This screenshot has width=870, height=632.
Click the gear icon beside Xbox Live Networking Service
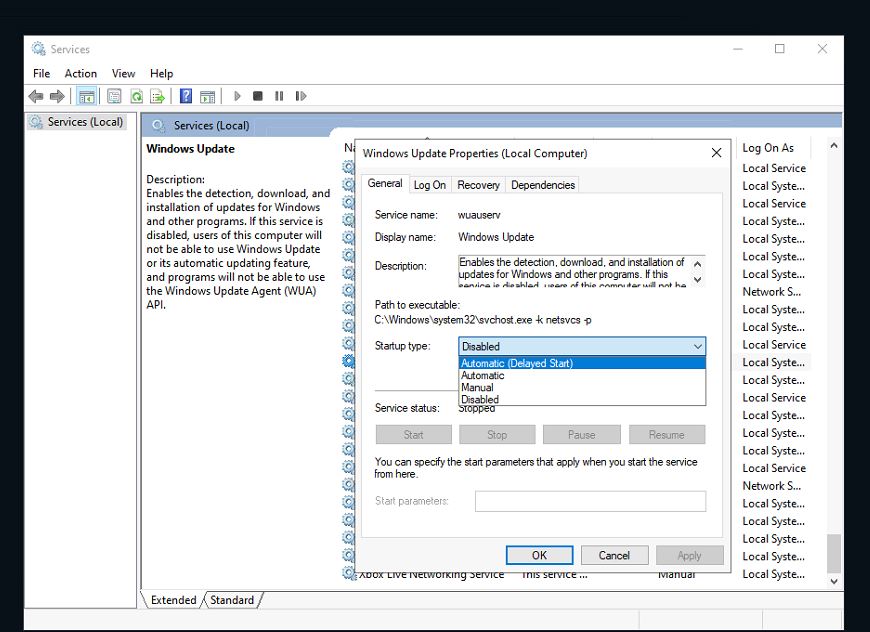(x=348, y=573)
